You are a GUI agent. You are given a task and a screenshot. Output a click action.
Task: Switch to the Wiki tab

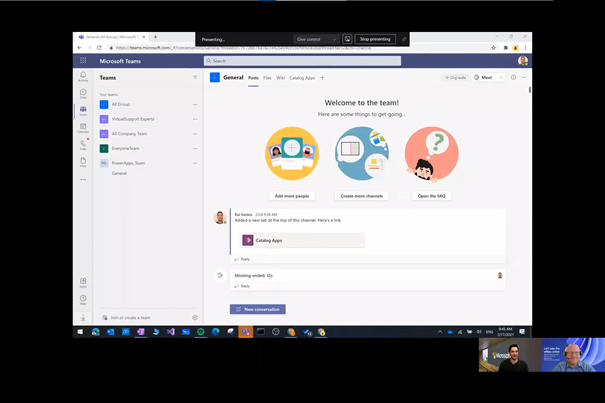tap(281, 78)
